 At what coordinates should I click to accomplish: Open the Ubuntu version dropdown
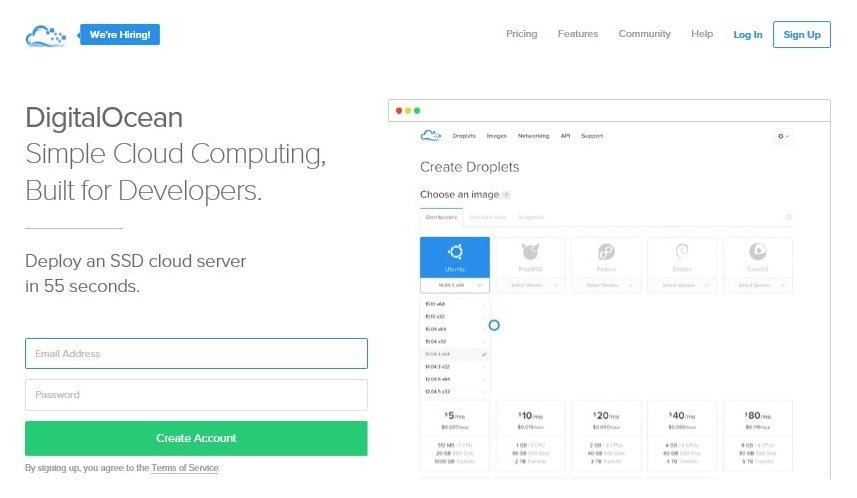pyautogui.click(x=455, y=285)
